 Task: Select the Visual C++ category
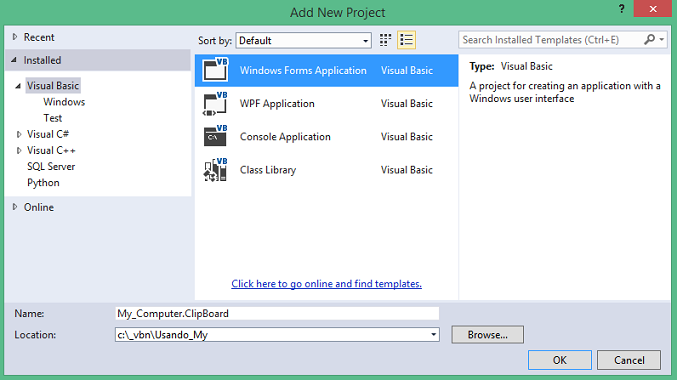coord(51,150)
